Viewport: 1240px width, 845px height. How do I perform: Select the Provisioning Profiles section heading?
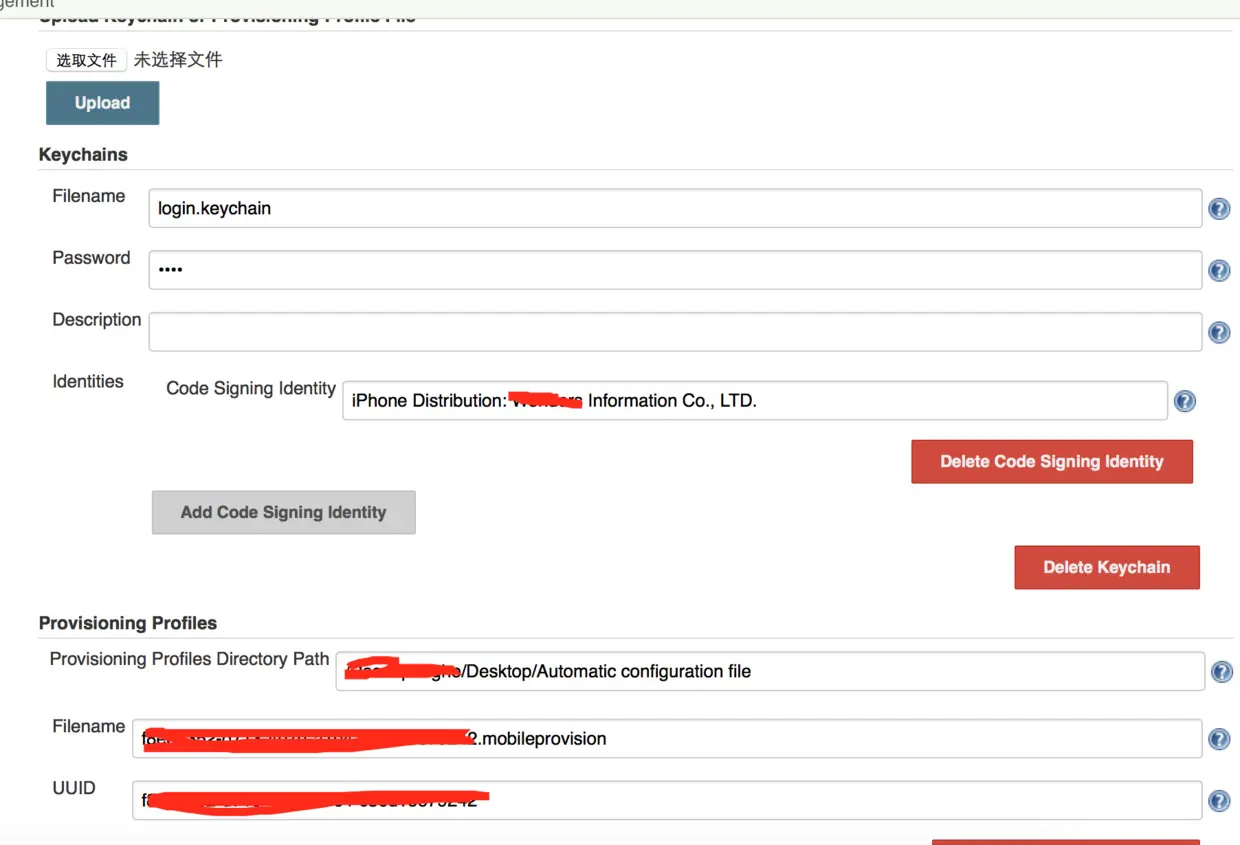tap(128, 623)
